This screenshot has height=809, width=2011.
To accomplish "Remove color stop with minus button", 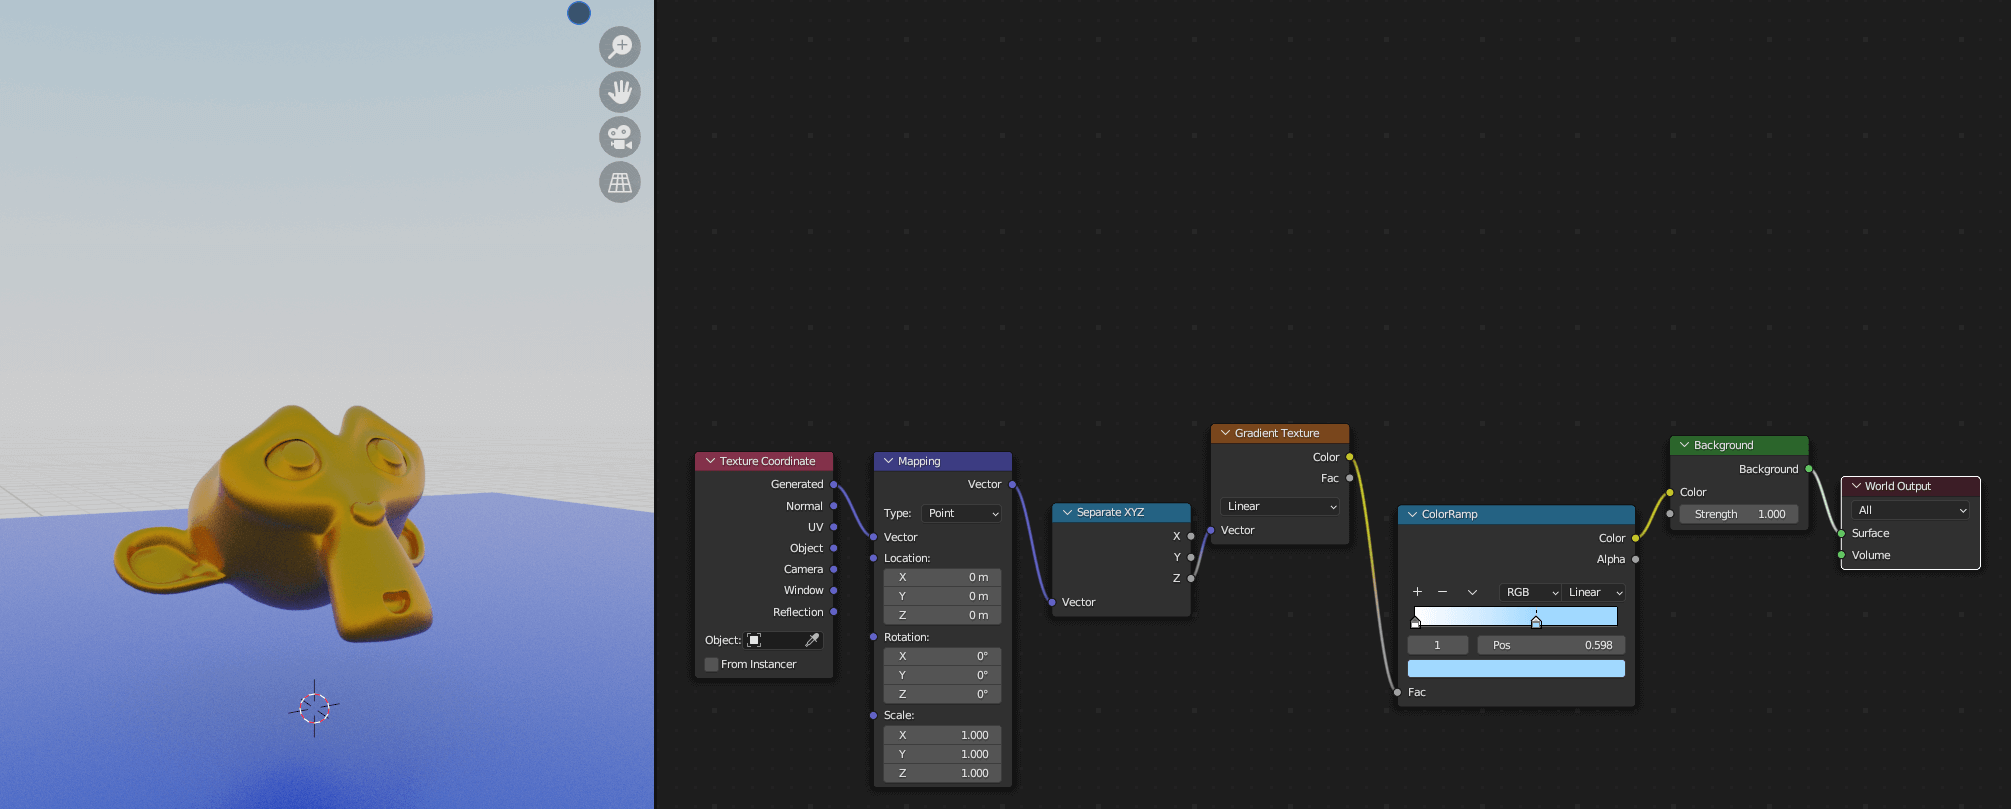I will point(1442,592).
